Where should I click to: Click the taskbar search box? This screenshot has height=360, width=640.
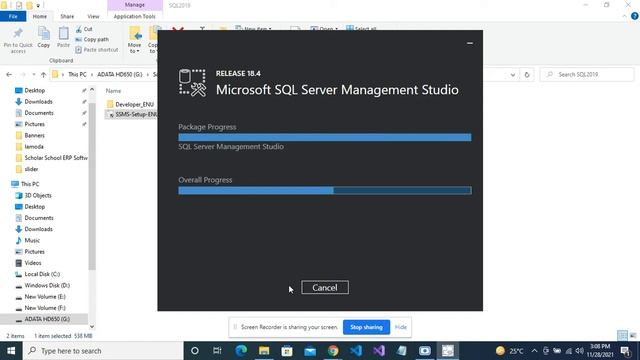(x=103, y=351)
